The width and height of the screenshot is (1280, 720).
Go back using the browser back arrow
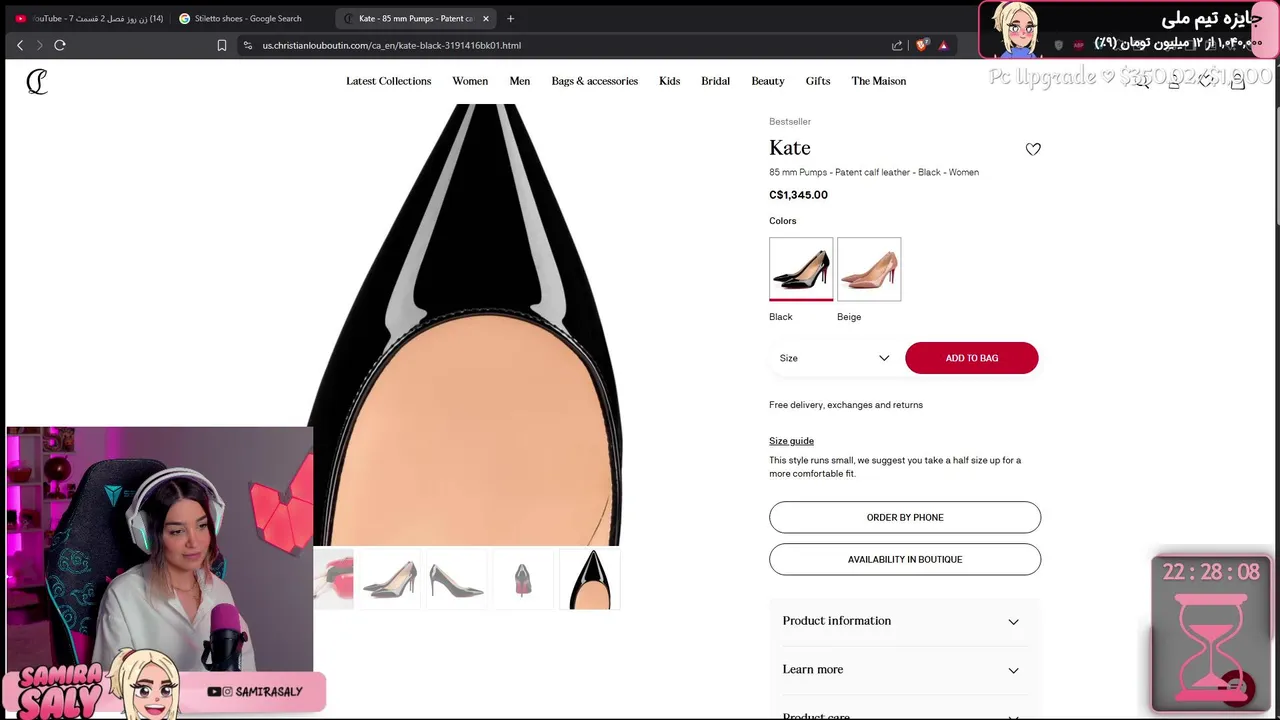click(x=20, y=45)
